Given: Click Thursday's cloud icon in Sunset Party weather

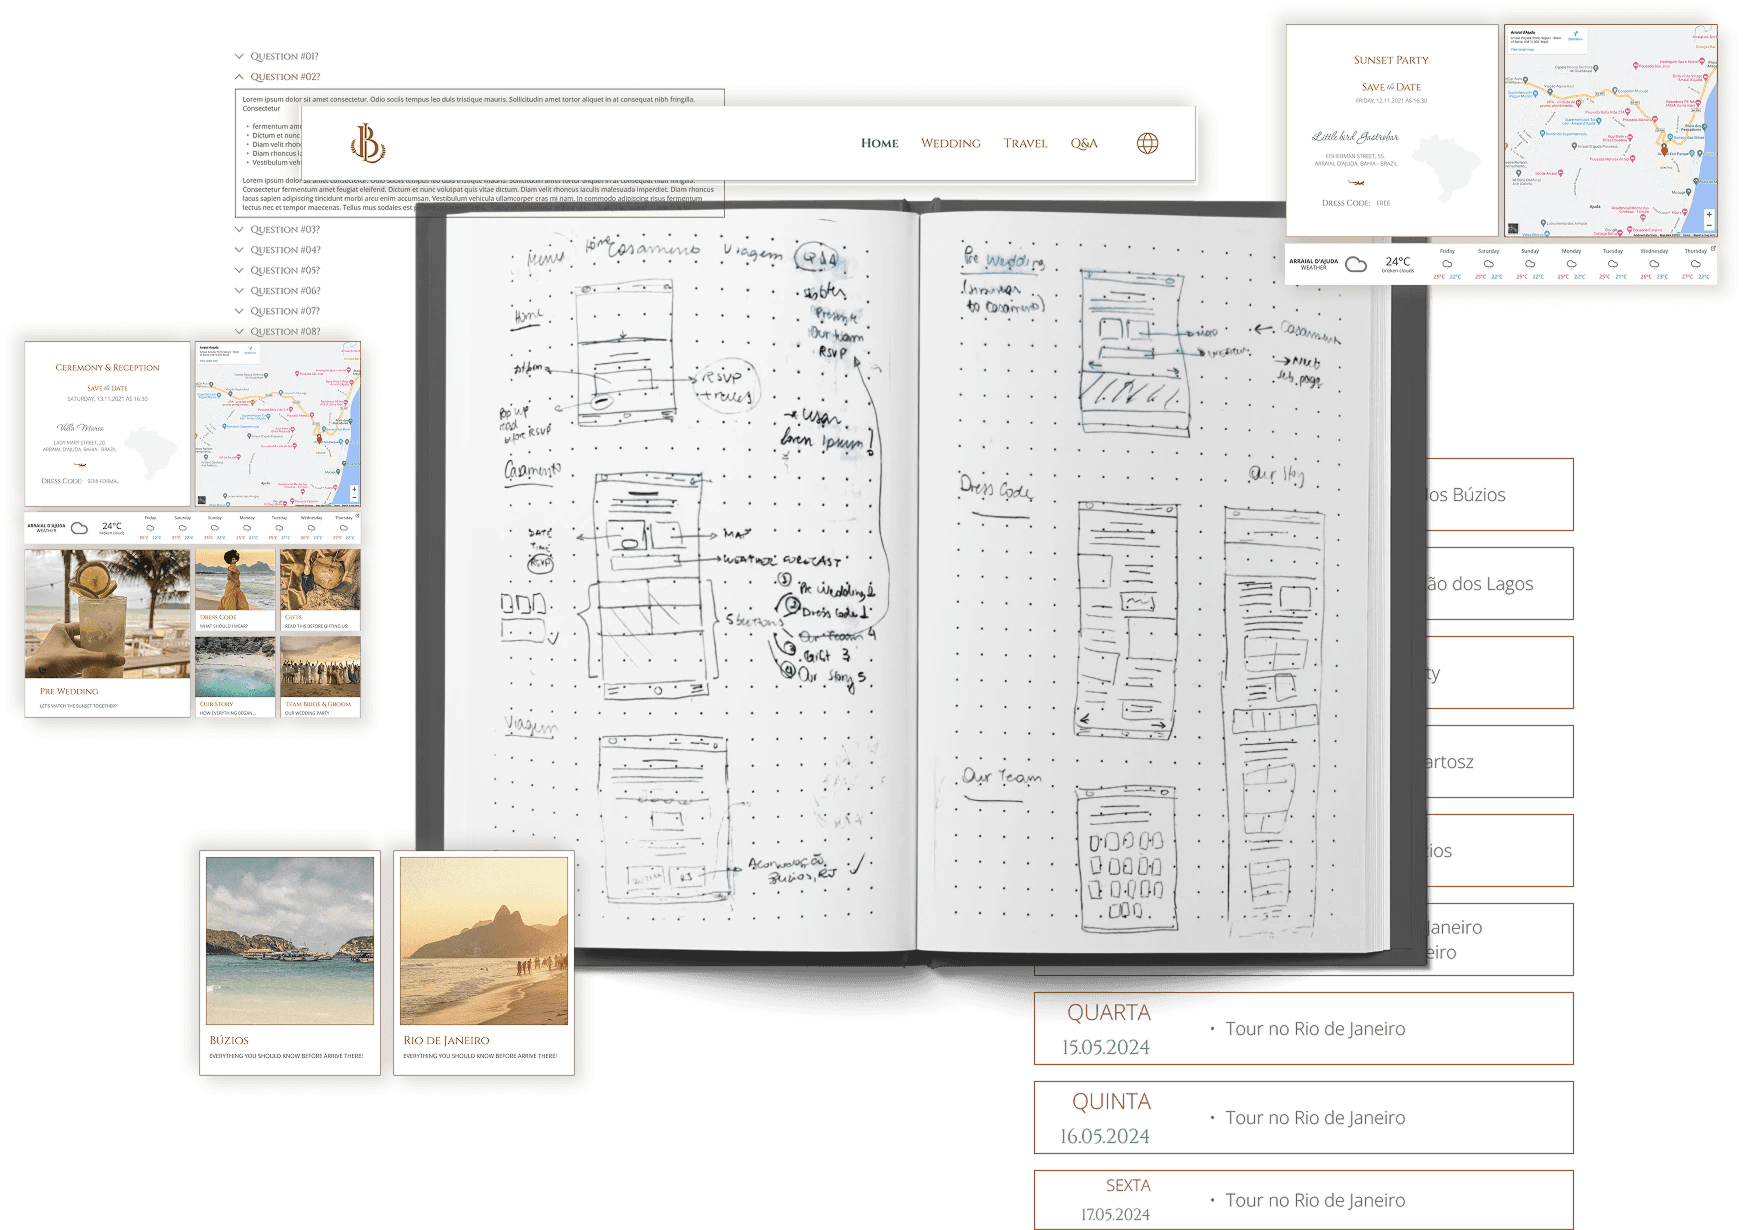Looking at the screenshot, I should click(1695, 264).
